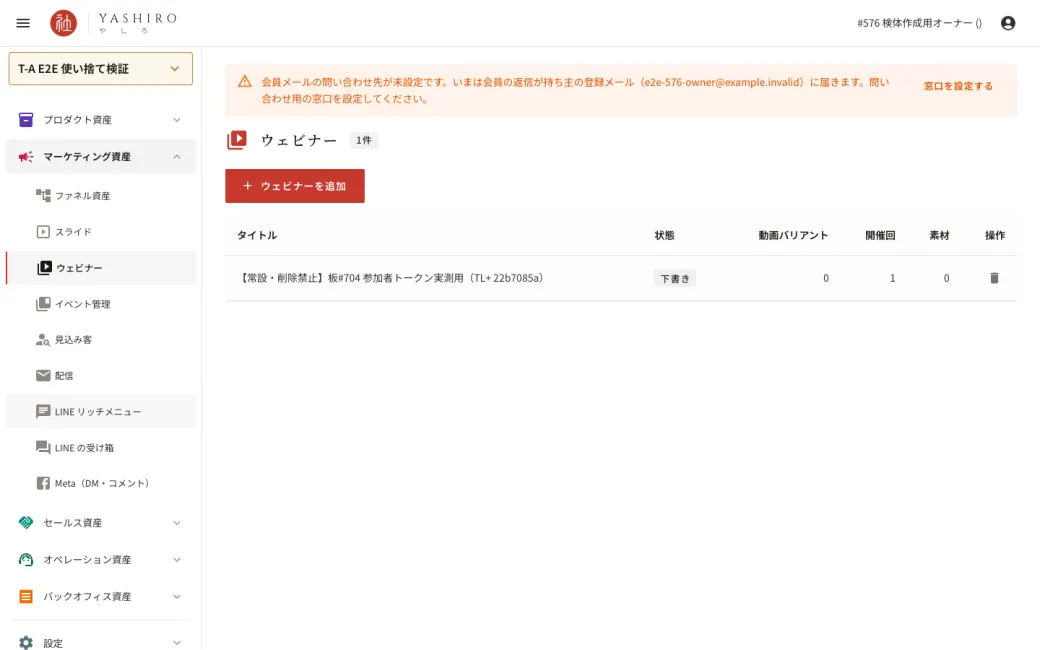The width and height of the screenshot is (1040, 650).
Task: Click the 1件 count badge
Action: (x=363, y=140)
